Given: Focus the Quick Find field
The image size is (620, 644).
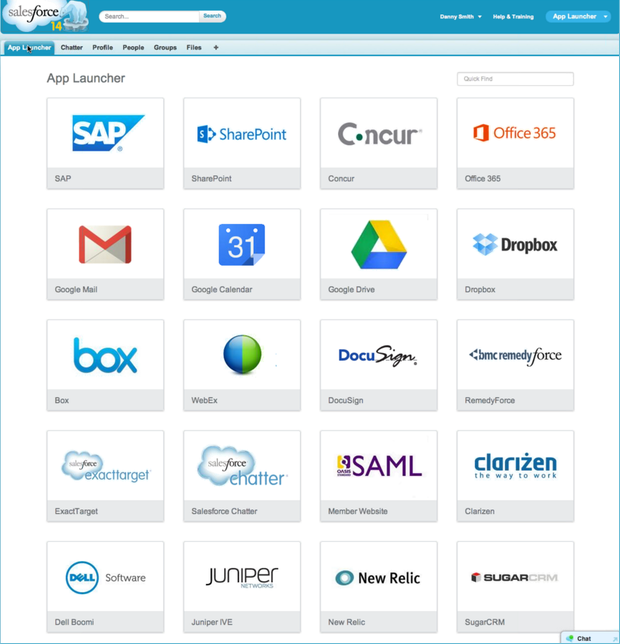Looking at the screenshot, I should pos(515,79).
